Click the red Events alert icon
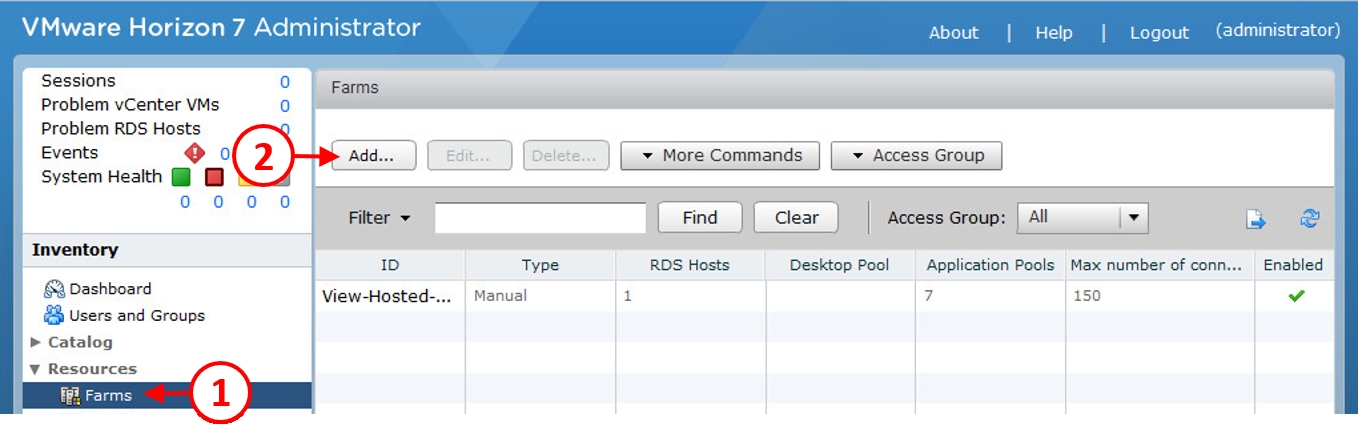 click(195, 153)
